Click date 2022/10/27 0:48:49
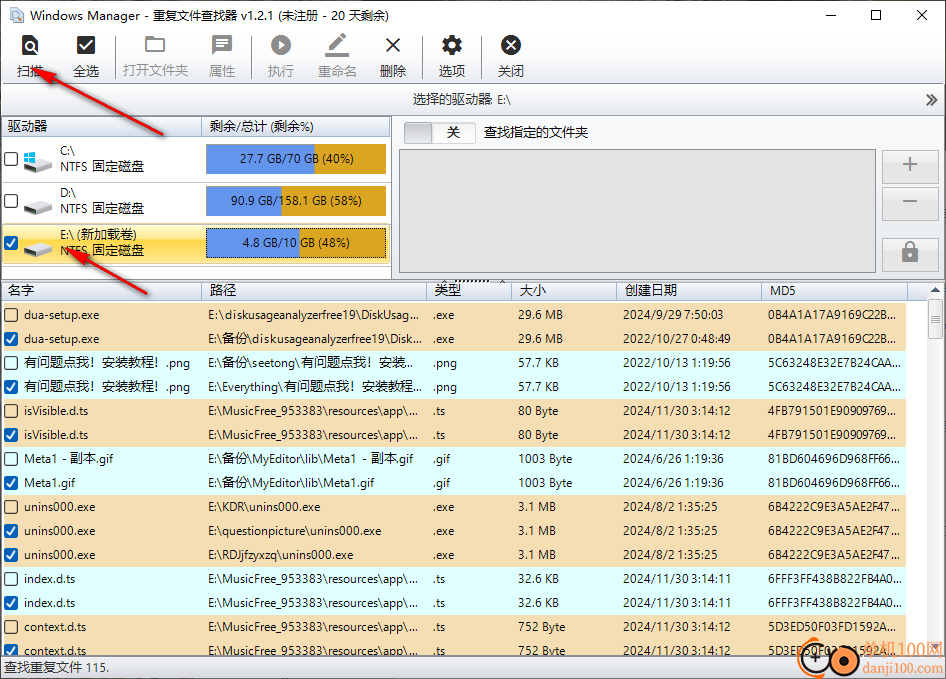This screenshot has height=679, width=946. point(676,339)
